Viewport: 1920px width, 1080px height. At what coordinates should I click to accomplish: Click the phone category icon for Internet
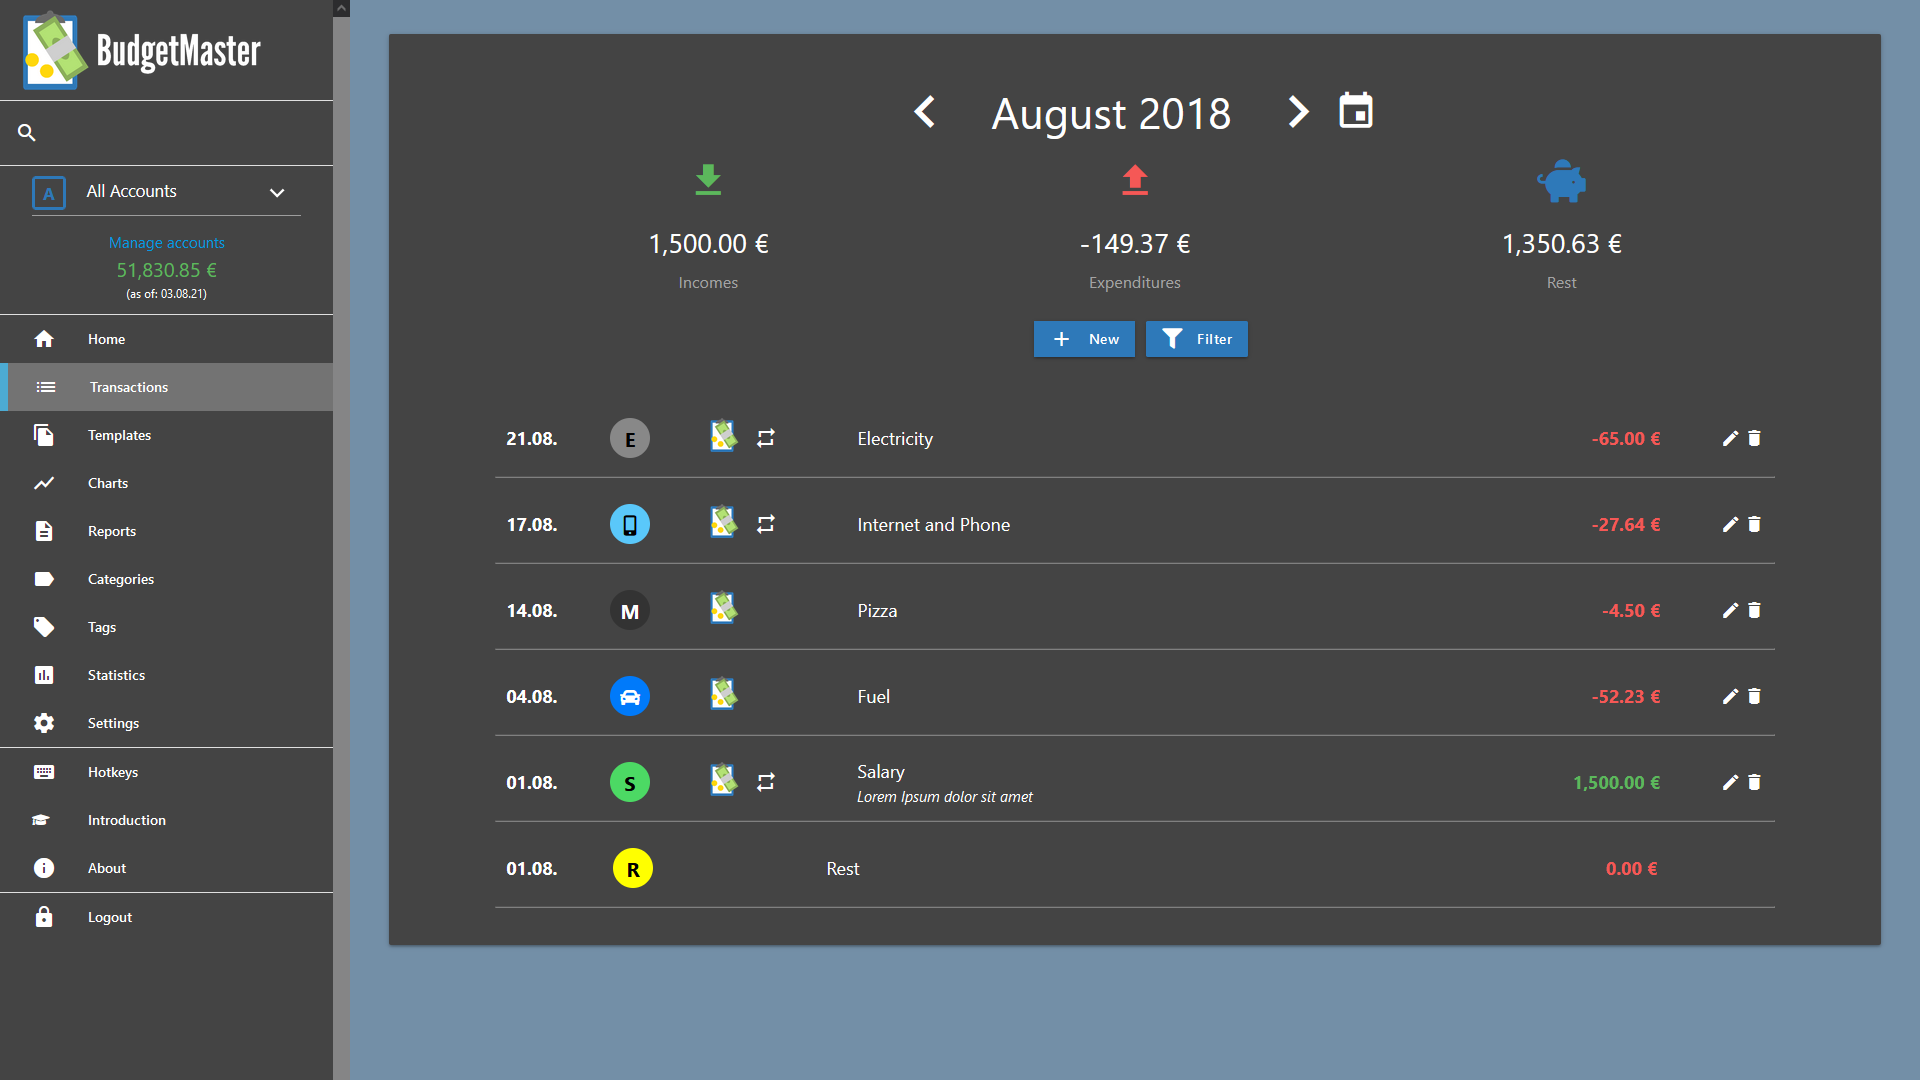pyautogui.click(x=630, y=525)
